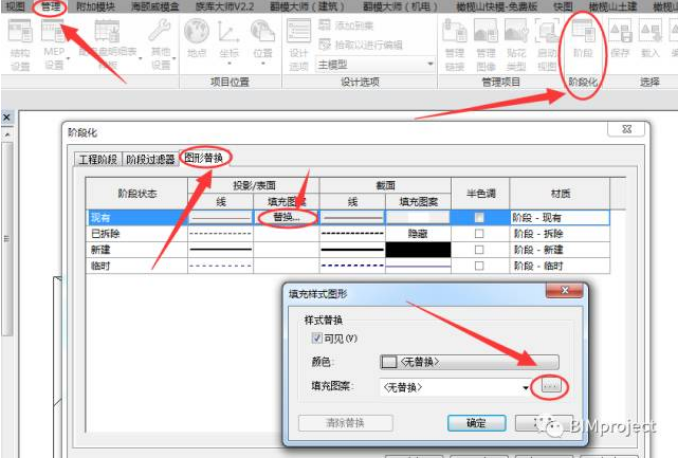Open the MEP 设置 tool icon
Viewport: 680px width, 460px height.
(x=53, y=31)
